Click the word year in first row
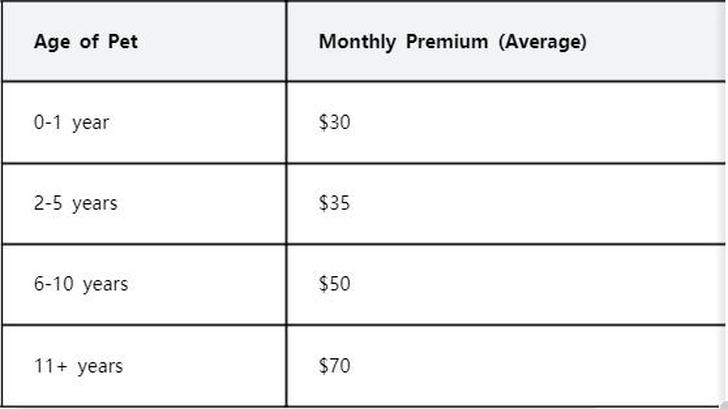This screenshot has height=409, width=728. click(x=91, y=123)
